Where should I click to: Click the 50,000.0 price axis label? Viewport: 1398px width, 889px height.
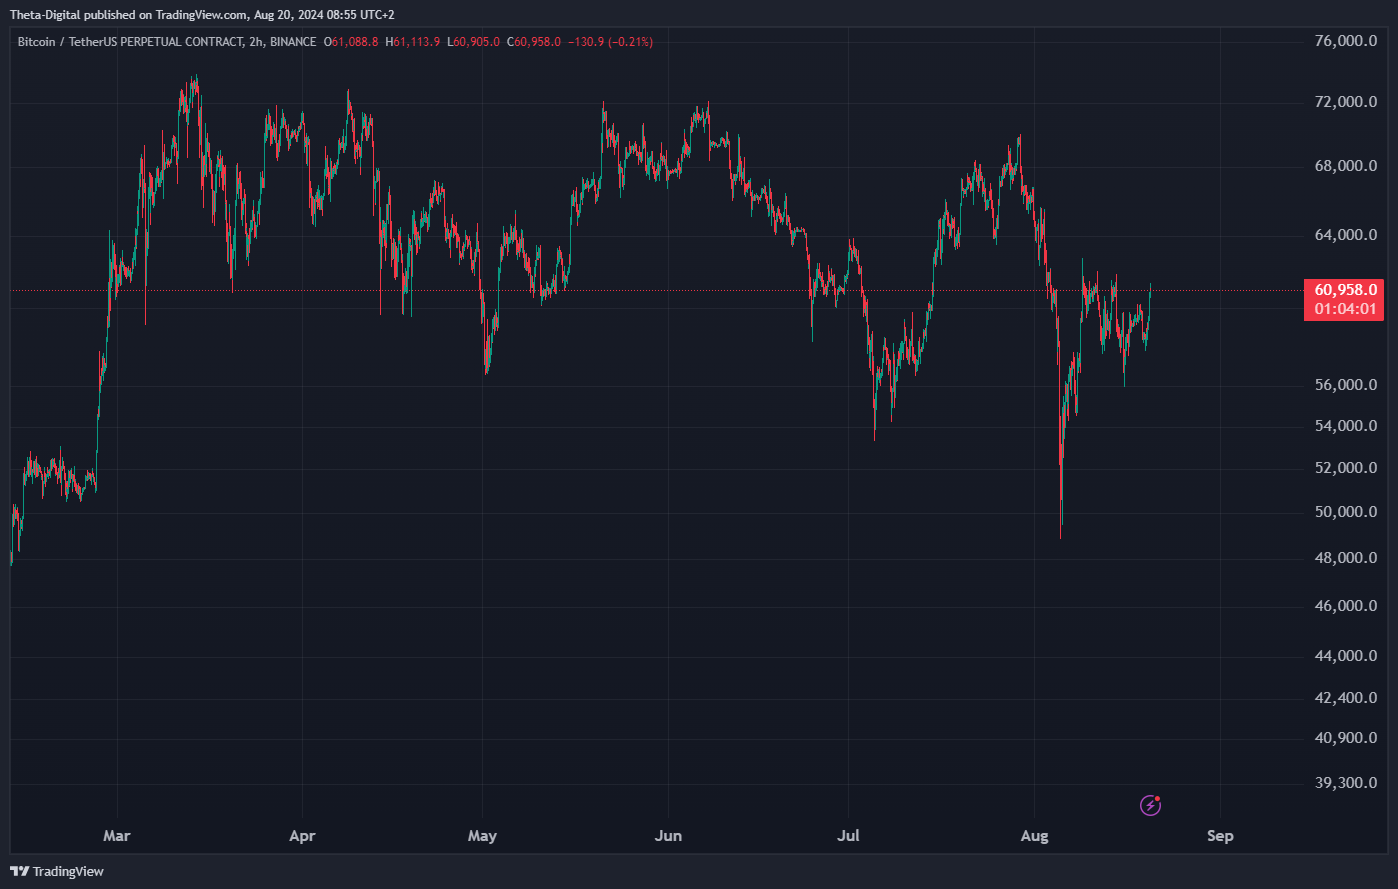pos(1345,512)
